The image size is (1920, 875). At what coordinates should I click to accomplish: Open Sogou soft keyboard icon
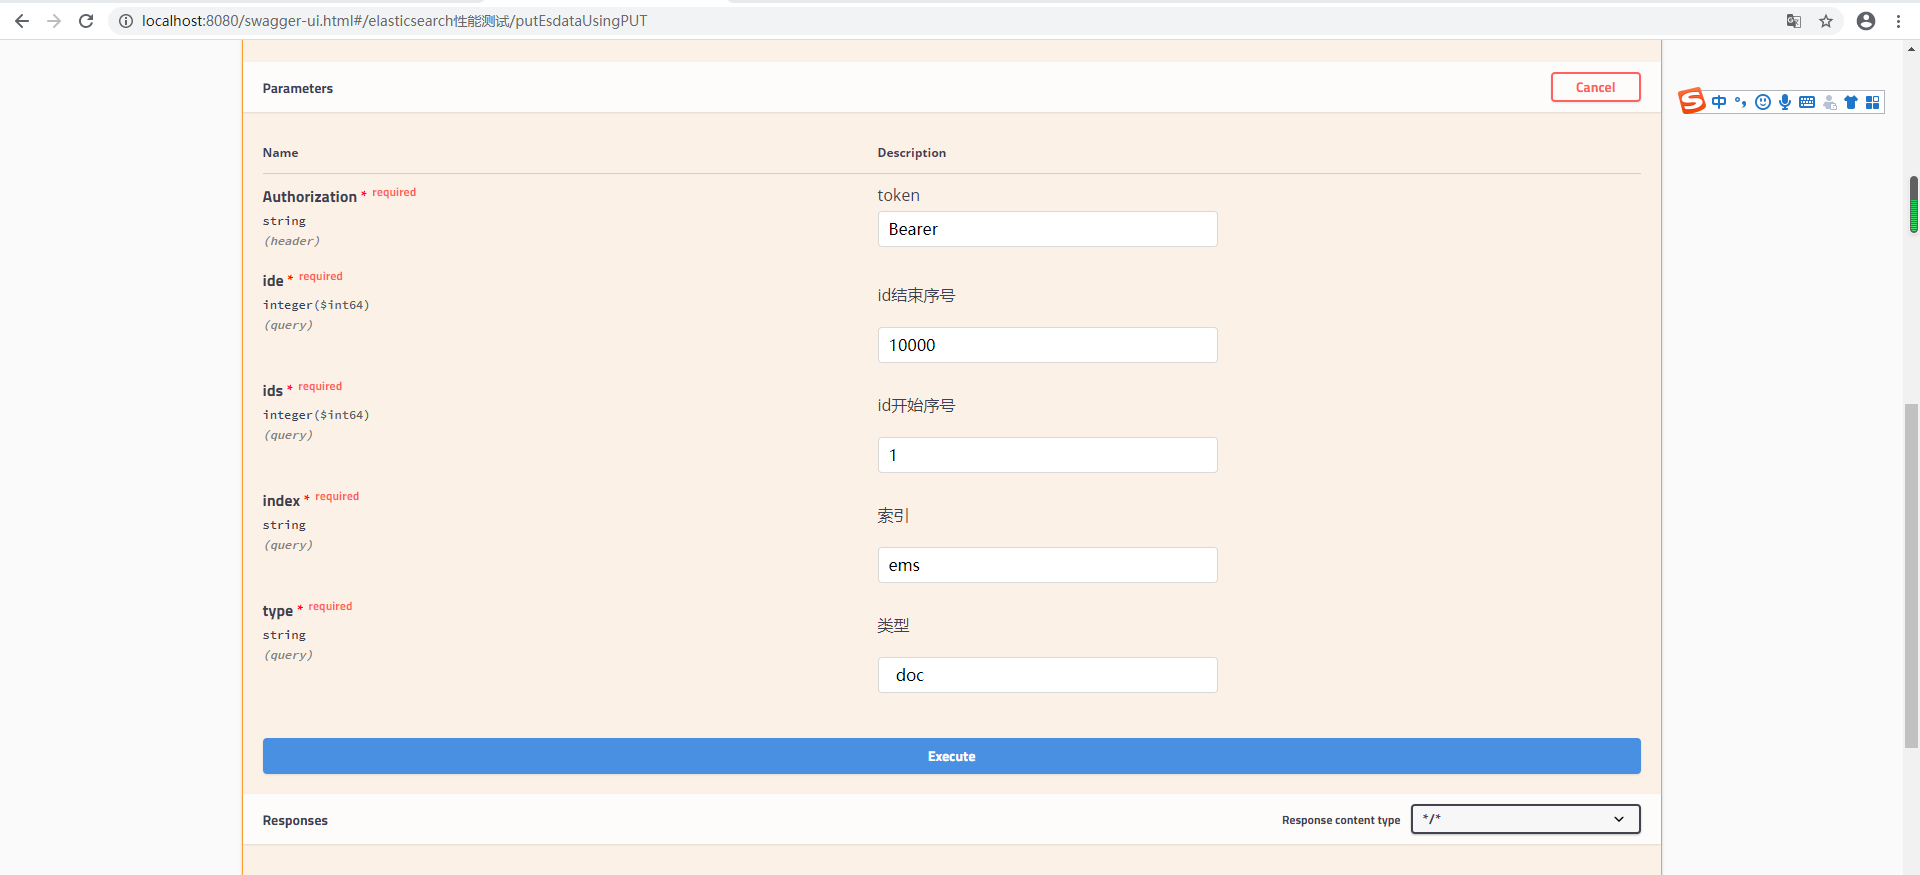pyautogui.click(x=1807, y=102)
